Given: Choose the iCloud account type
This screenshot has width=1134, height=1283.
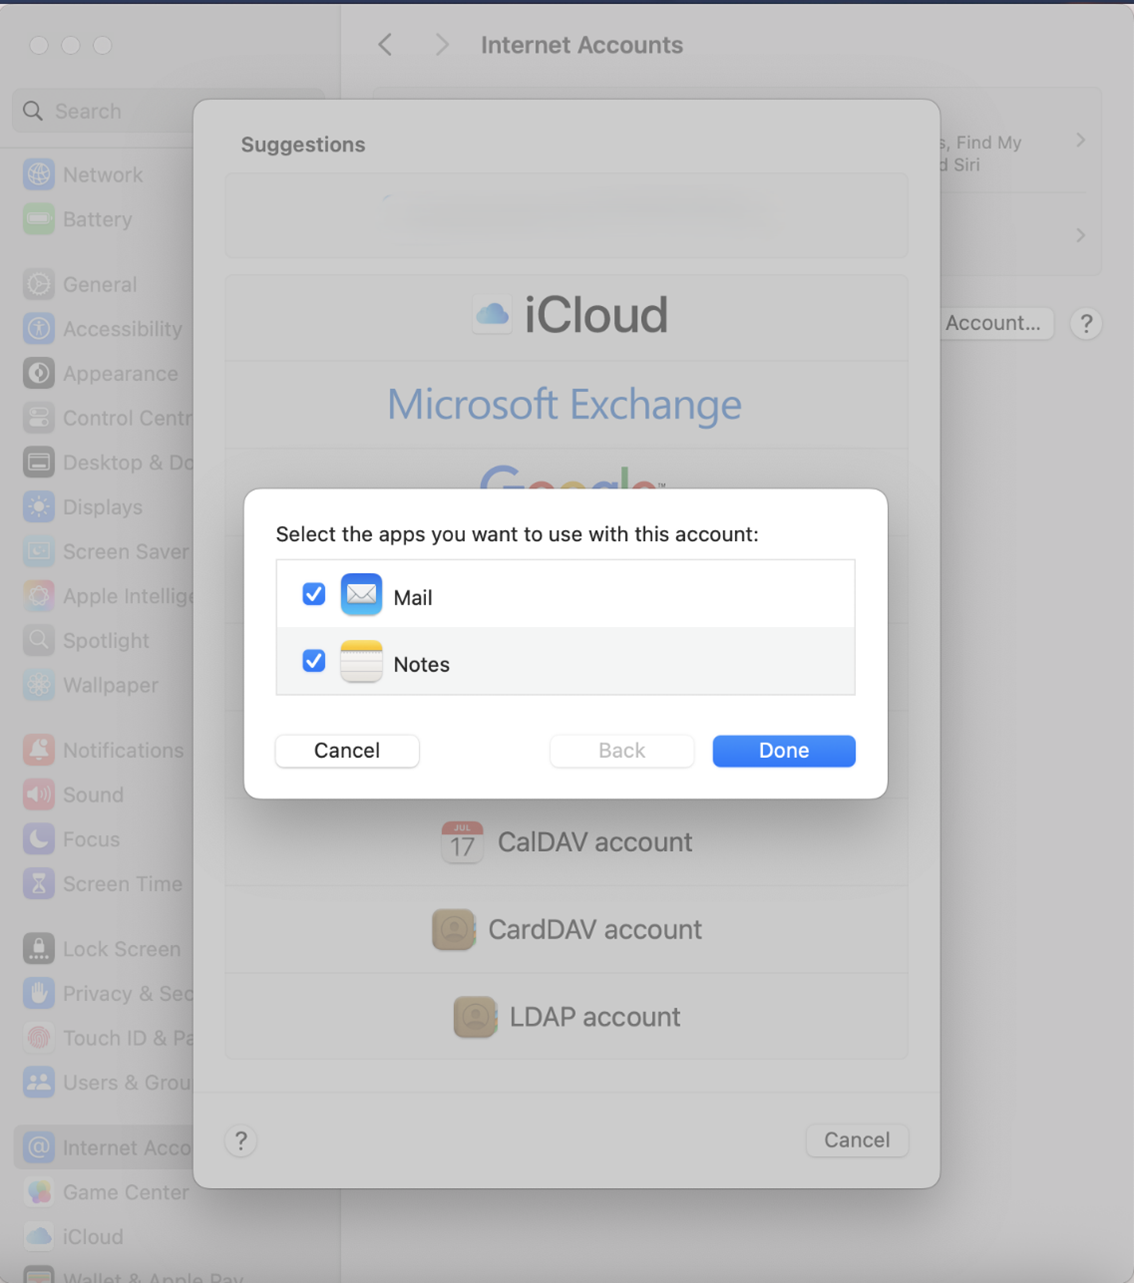Looking at the screenshot, I should [x=567, y=316].
